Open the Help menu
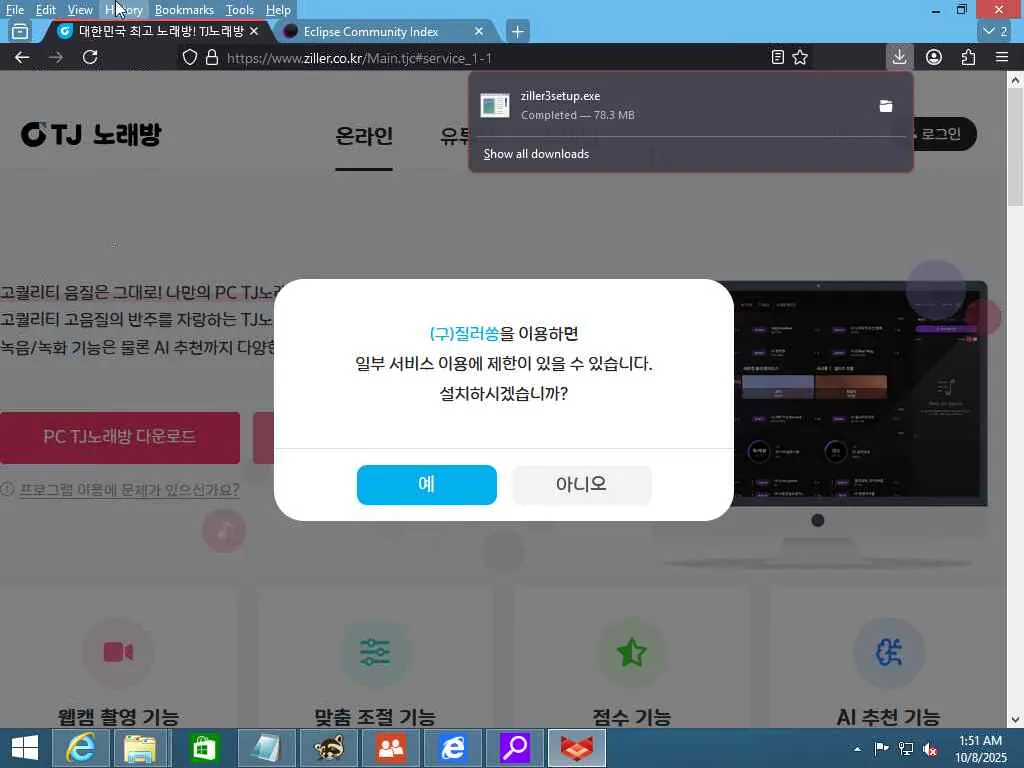 [x=278, y=10]
